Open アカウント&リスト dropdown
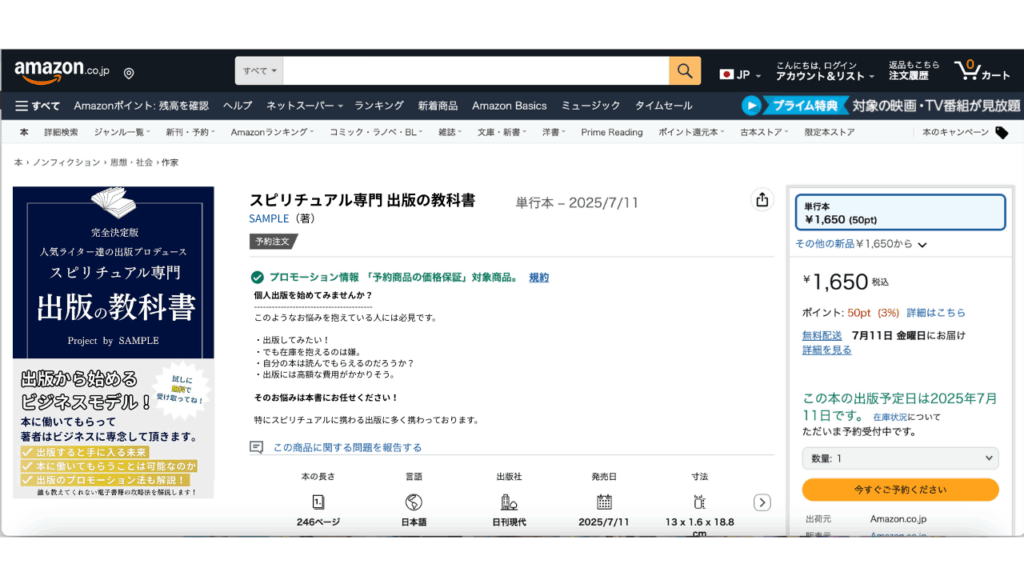Image resolution: width=1024 pixels, height=576 pixels. click(824, 71)
